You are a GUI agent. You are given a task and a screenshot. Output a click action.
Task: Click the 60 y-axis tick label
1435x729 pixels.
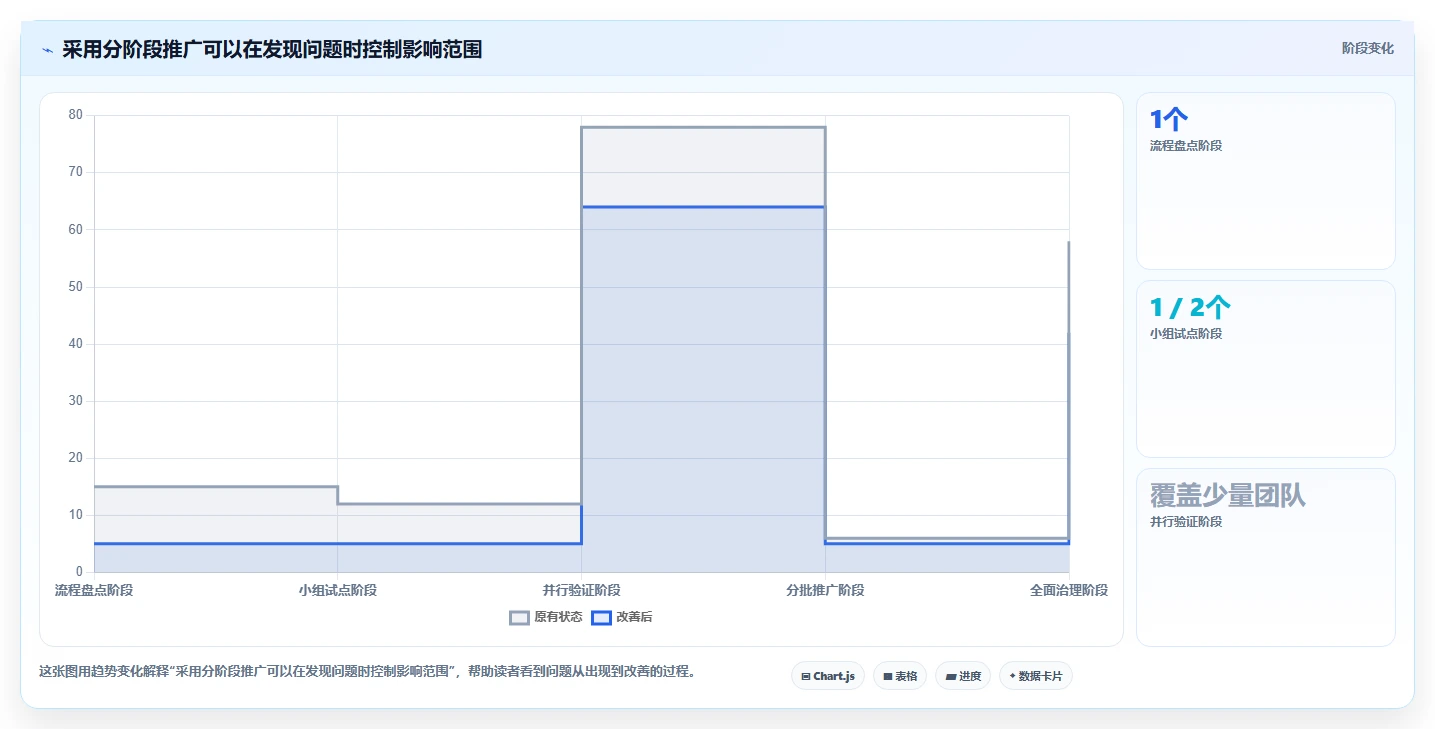76,229
